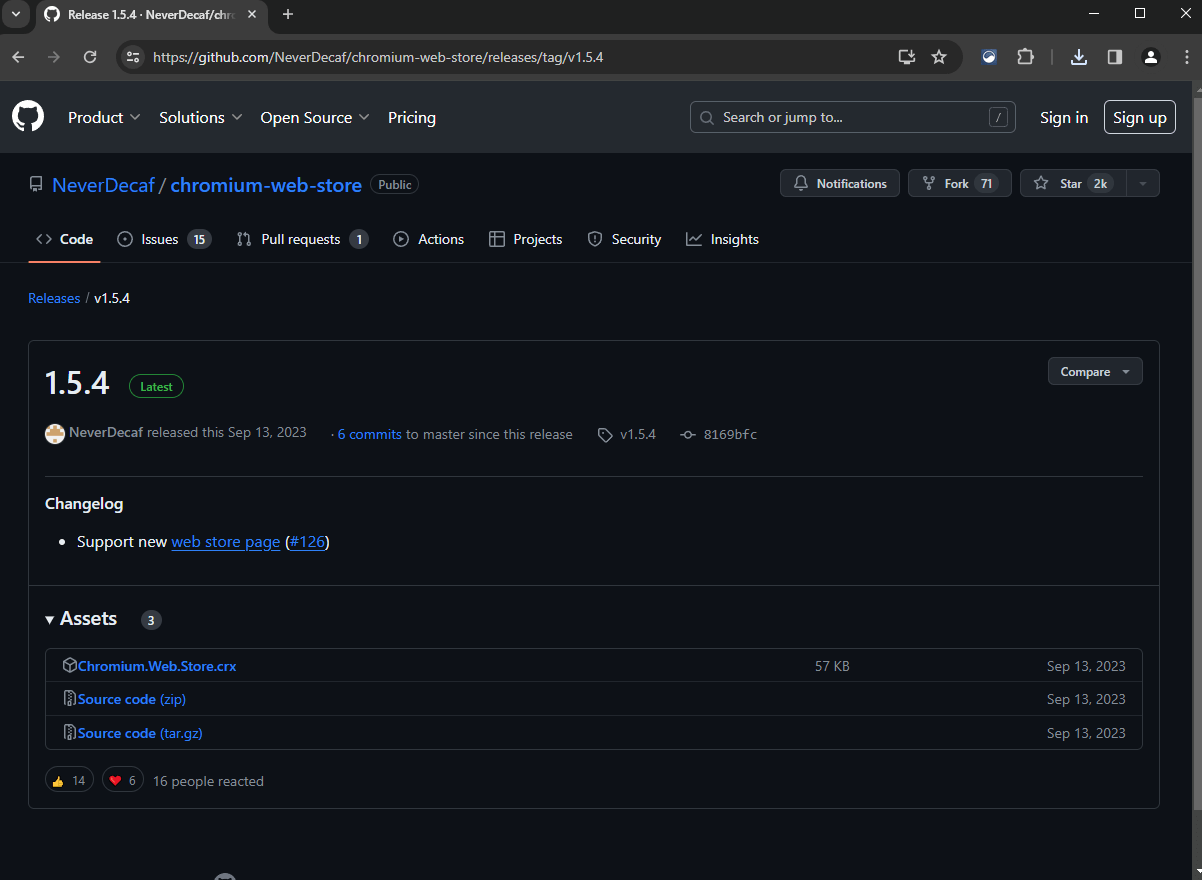Click the NeverDecaf avatar image

[55, 434]
